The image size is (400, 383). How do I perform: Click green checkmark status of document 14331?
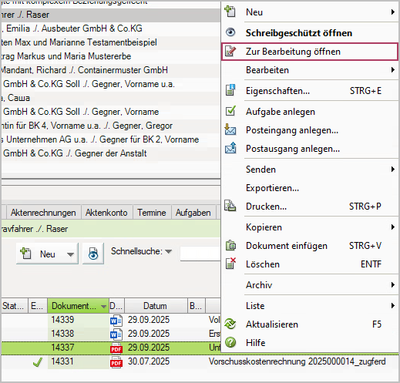[x=38, y=362]
